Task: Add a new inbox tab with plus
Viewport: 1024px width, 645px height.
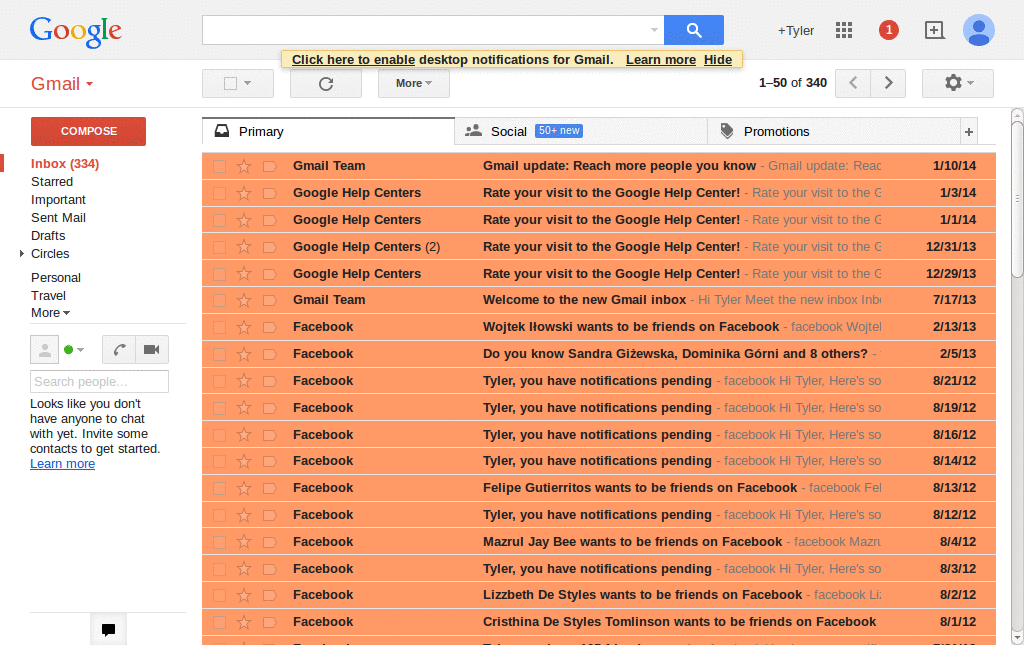Action: click(x=968, y=132)
